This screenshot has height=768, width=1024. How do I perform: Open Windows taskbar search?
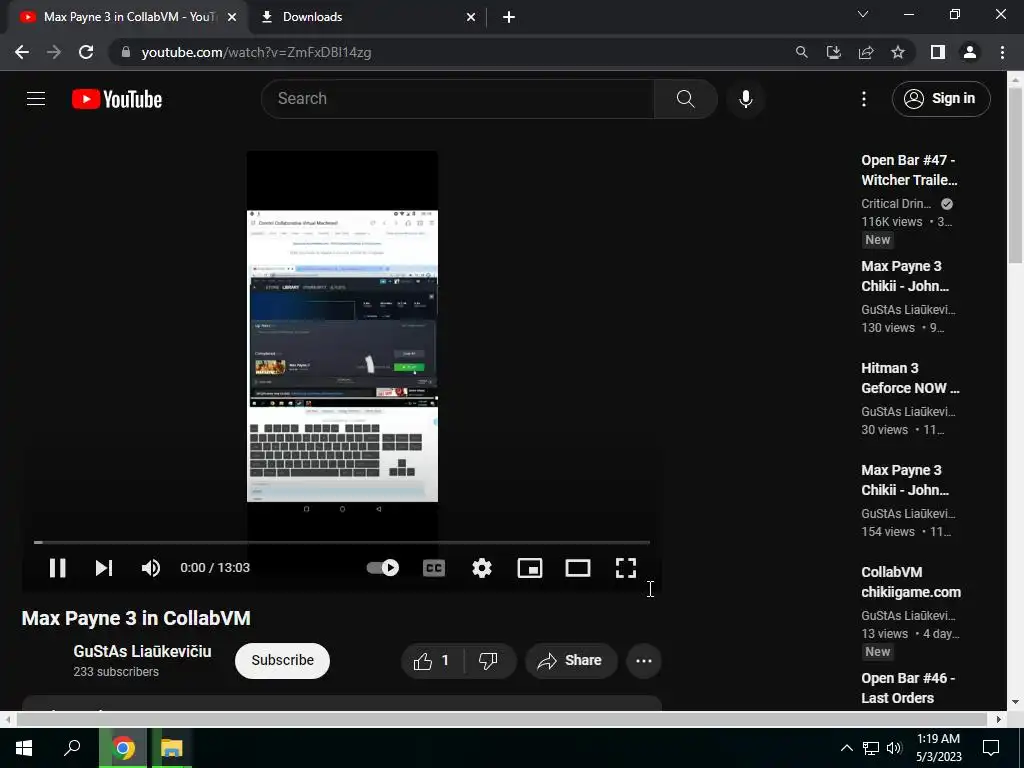72,748
